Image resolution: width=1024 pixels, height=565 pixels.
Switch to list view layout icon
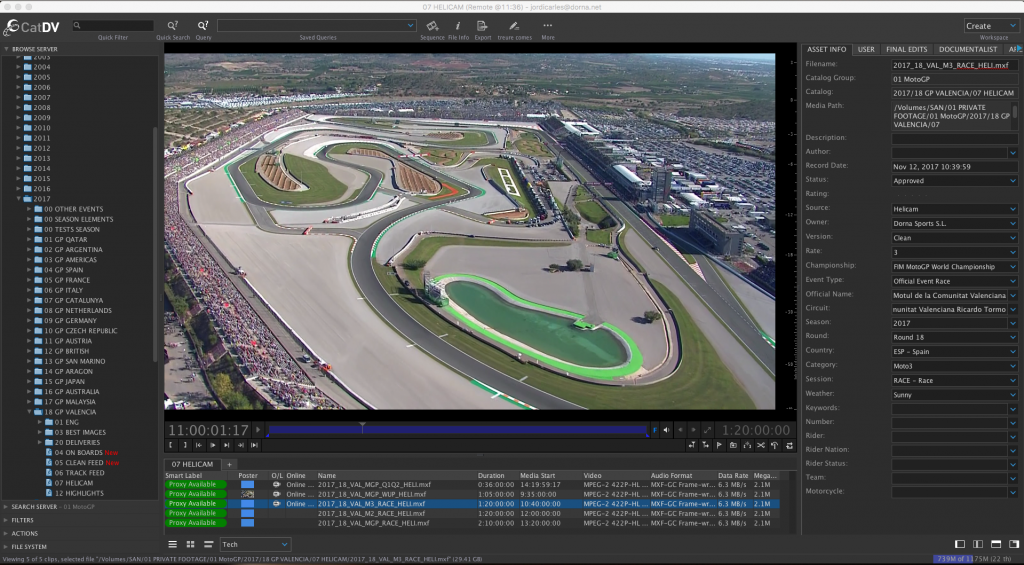point(172,544)
